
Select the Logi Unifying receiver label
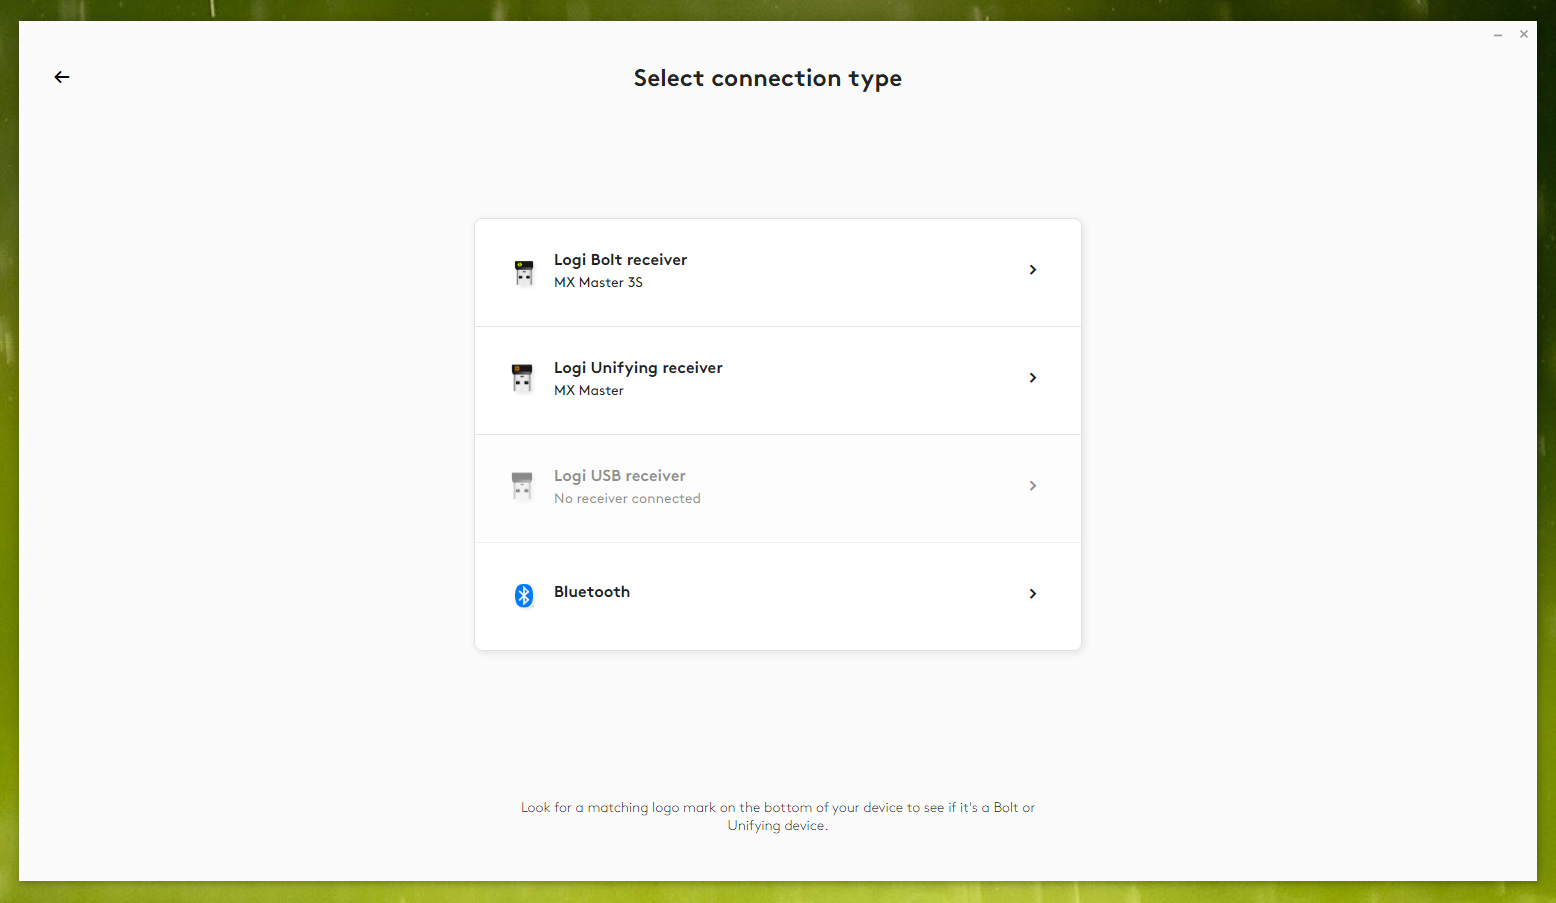point(638,368)
